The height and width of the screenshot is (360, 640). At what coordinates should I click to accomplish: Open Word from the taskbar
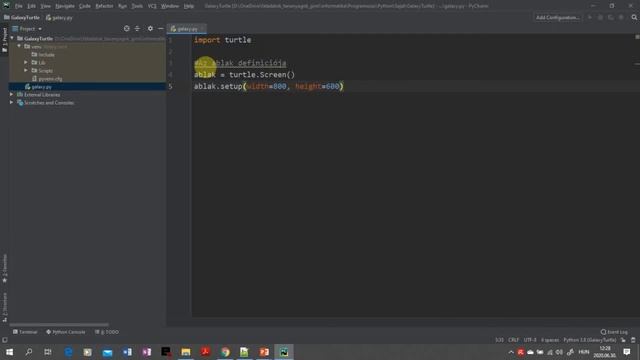pos(127,352)
